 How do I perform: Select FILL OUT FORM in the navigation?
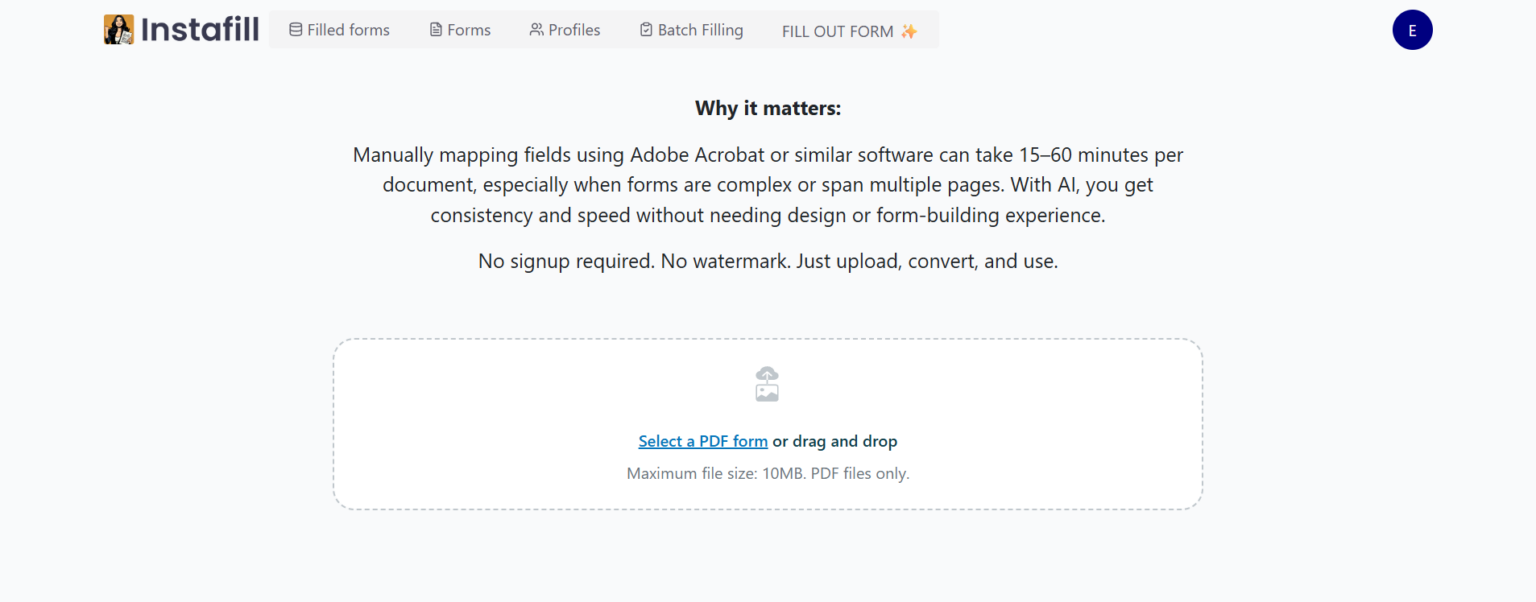839,31
